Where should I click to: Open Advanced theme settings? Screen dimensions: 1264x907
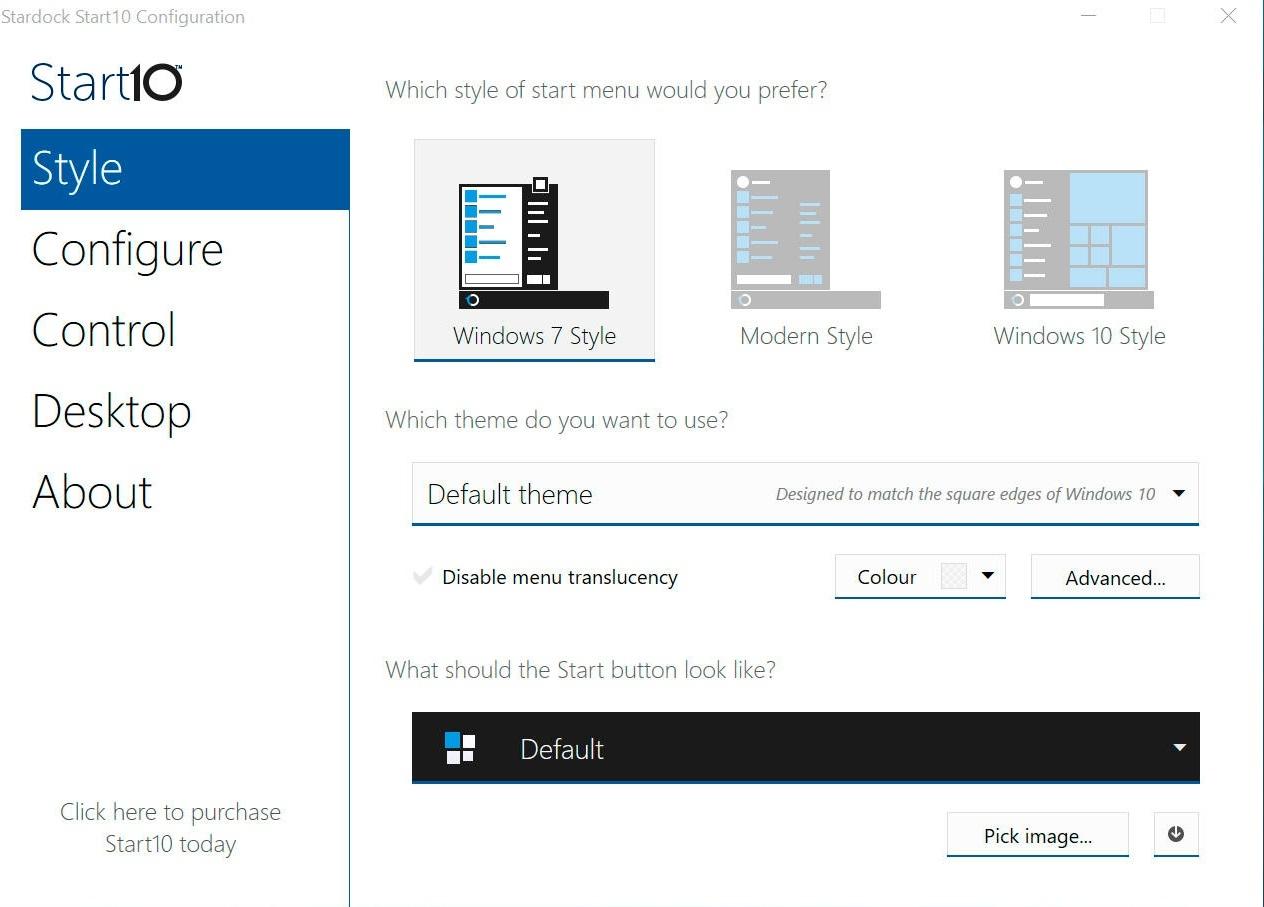click(x=1115, y=577)
